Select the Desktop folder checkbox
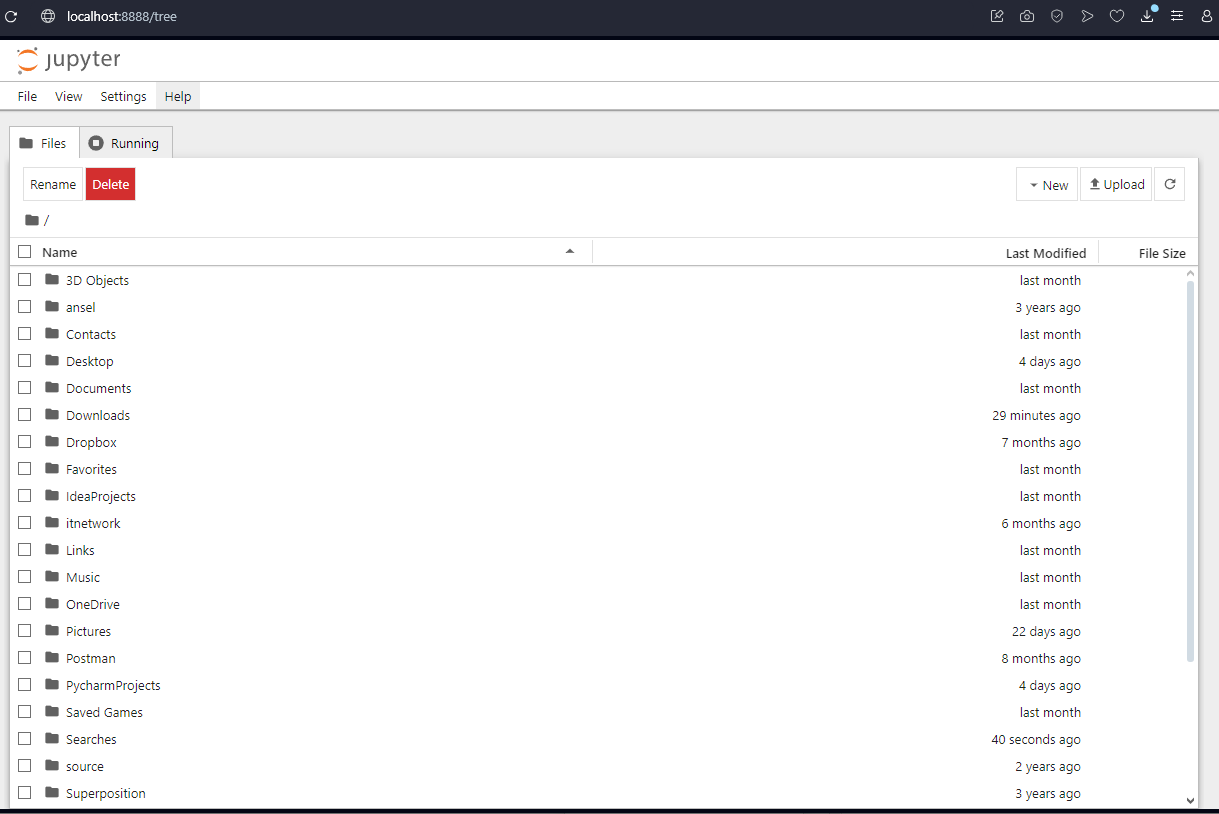The height and width of the screenshot is (814, 1219). pos(24,361)
